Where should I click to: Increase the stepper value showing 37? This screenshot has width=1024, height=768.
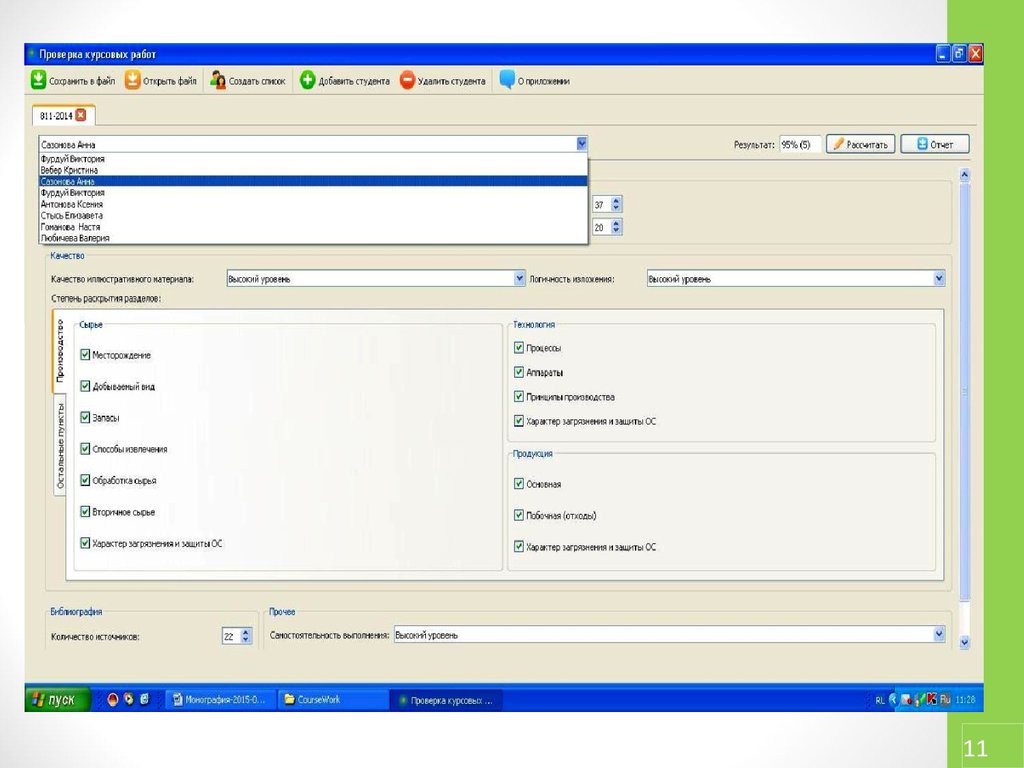[616, 200]
